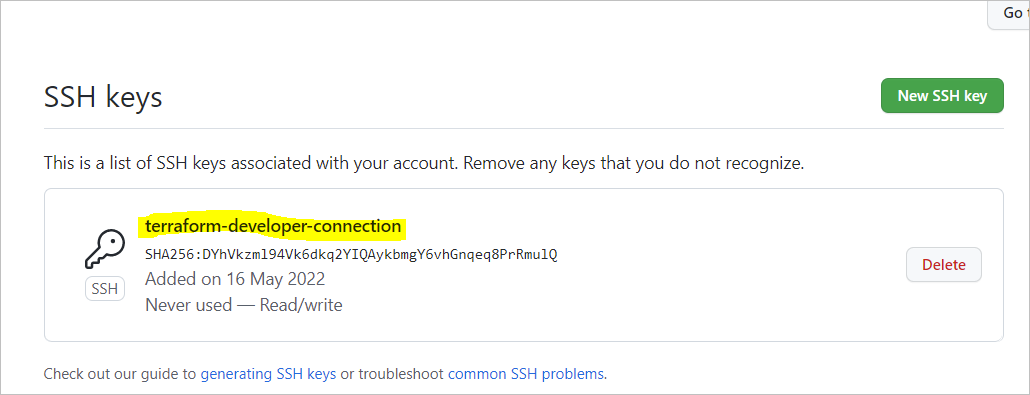The height and width of the screenshot is (395, 1030).
Task: Click the SHA256 fingerprint hash string
Action: (x=351, y=254)
